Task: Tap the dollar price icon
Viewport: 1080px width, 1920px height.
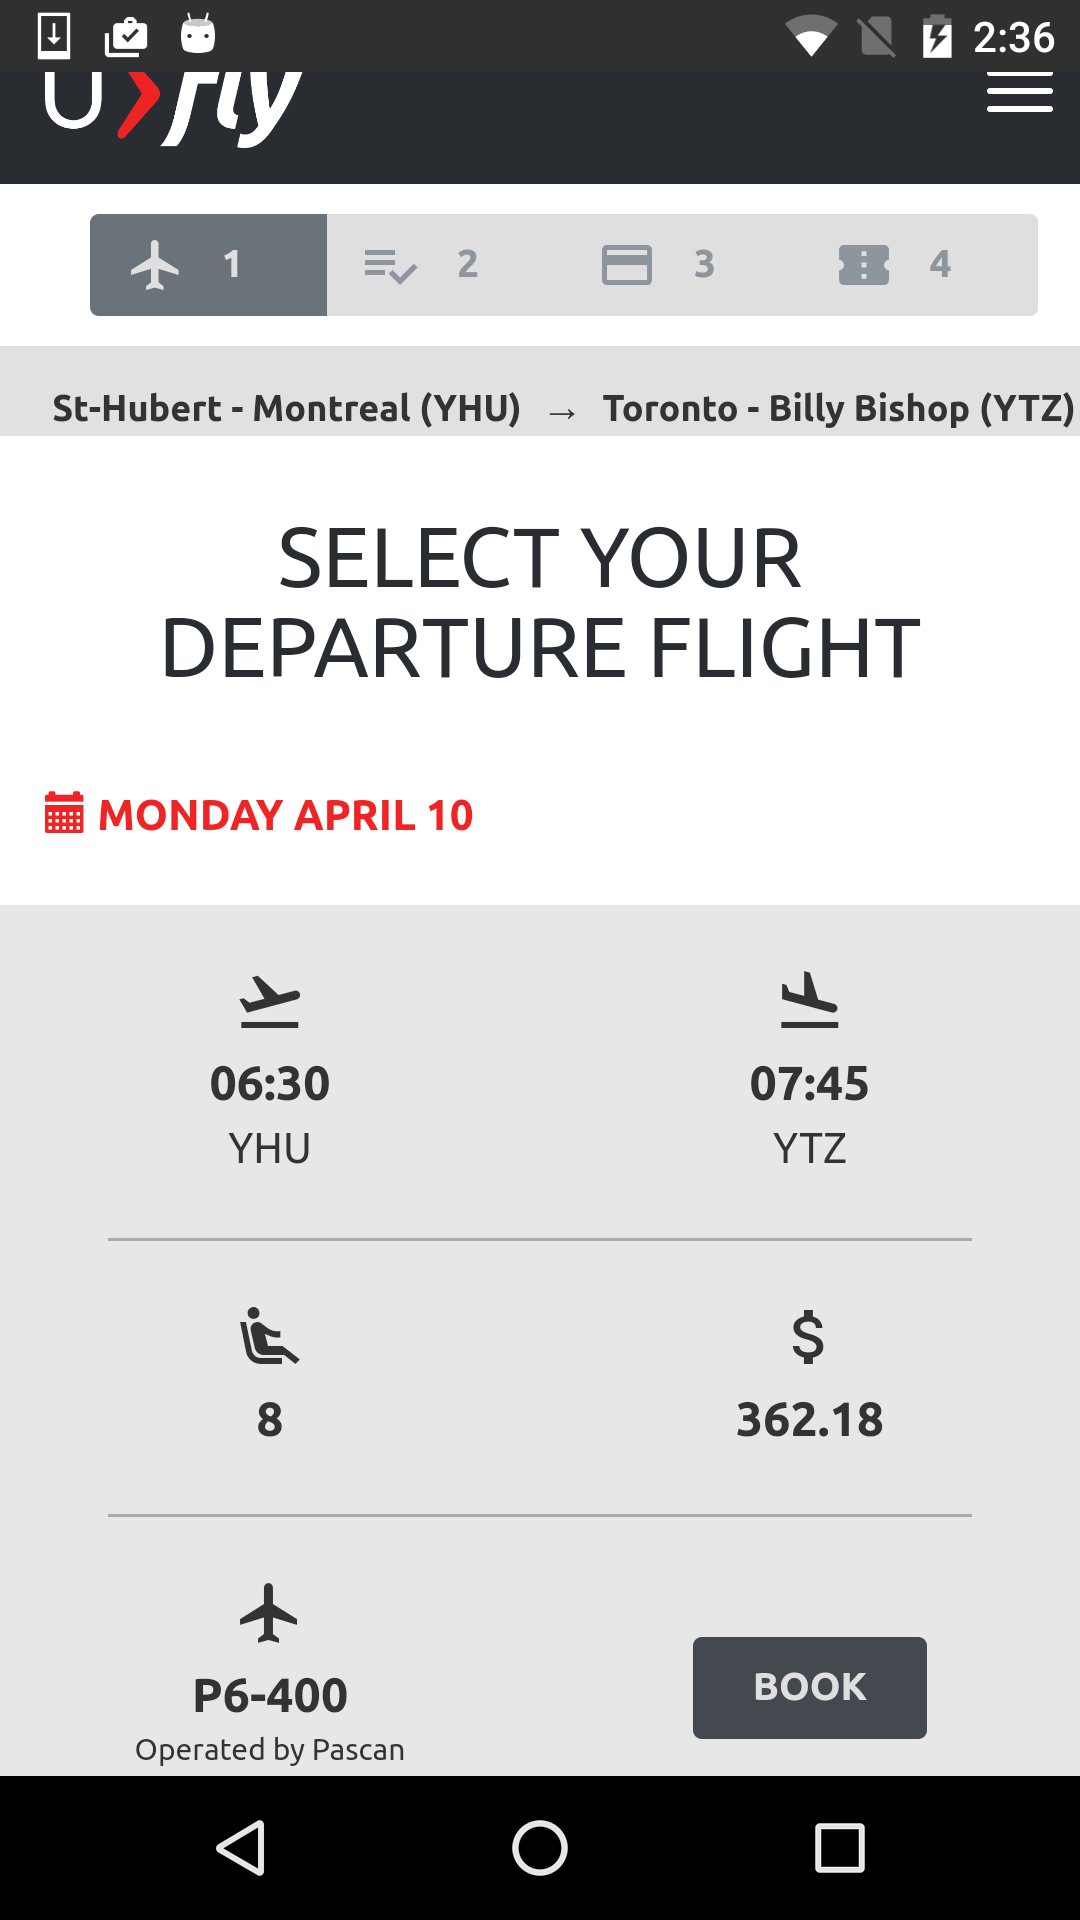Action: 808,1337
